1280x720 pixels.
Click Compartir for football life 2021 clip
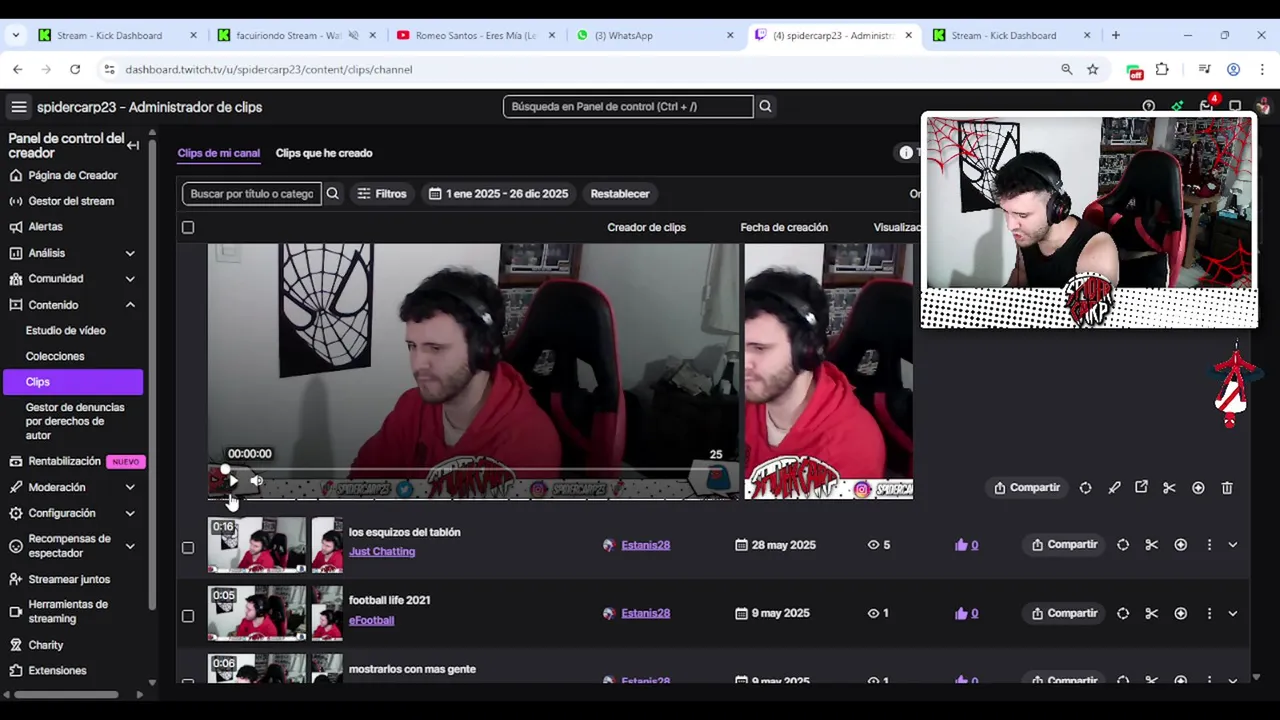(x=1064, y=613)
